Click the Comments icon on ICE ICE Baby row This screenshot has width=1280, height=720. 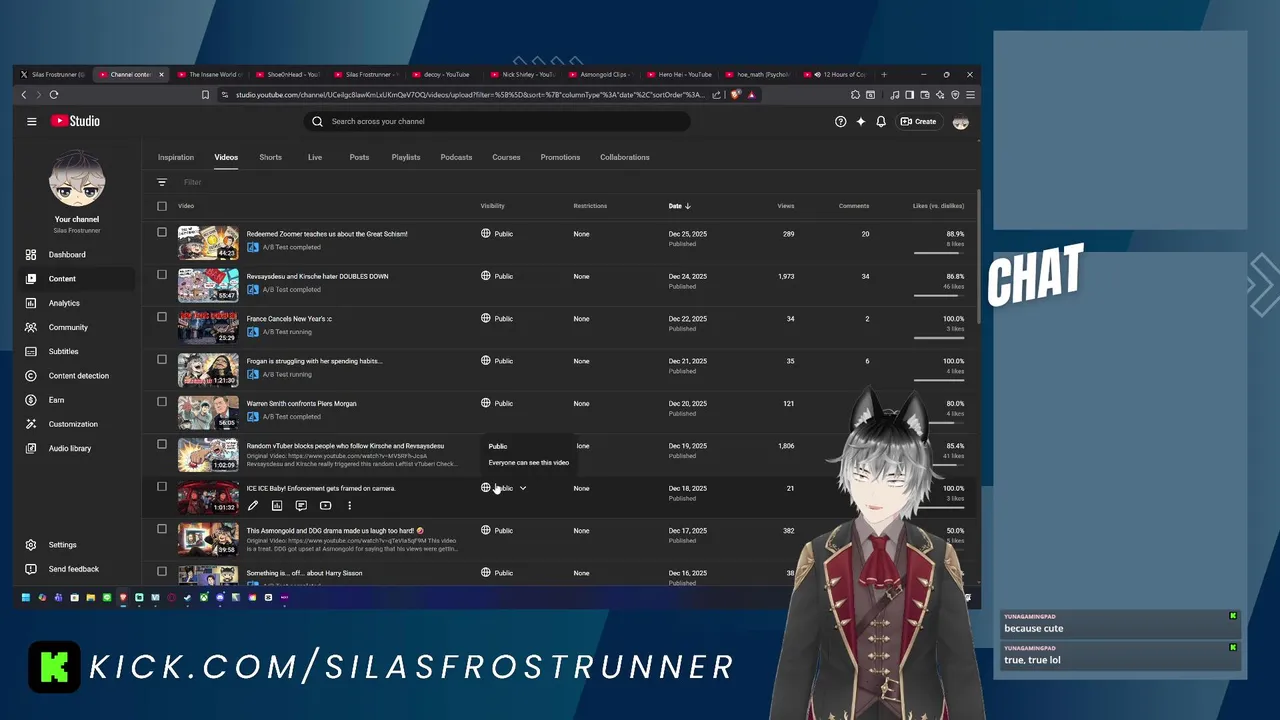[x=301, y=506]
